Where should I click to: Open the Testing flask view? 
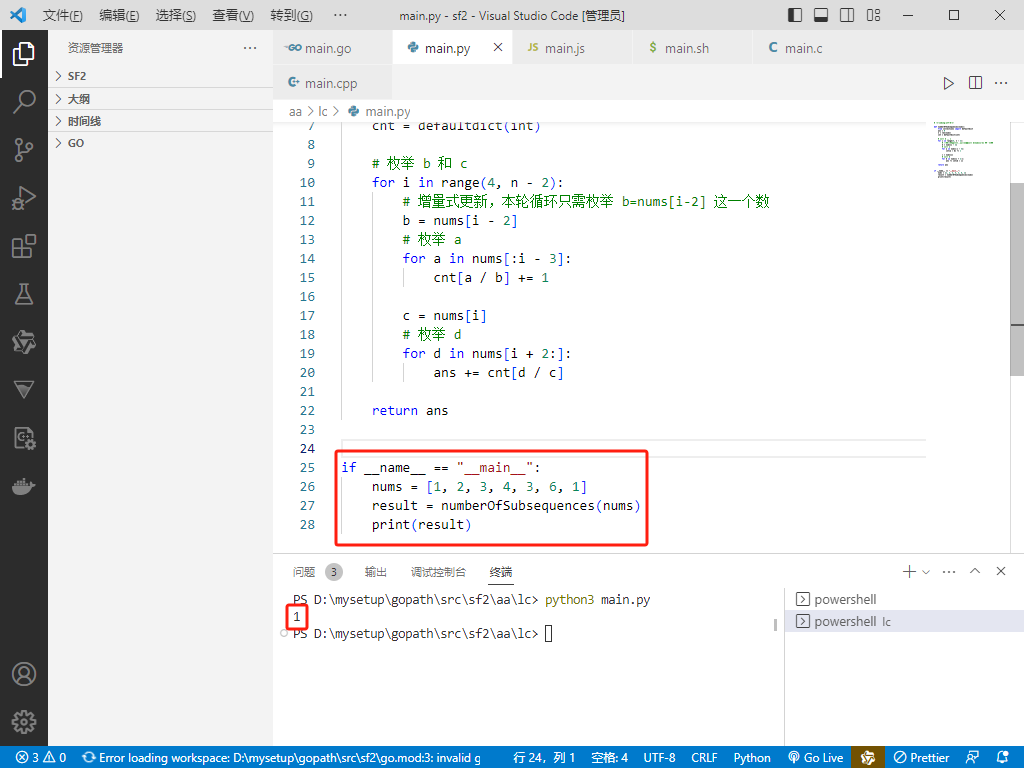(x=24, y=295)
